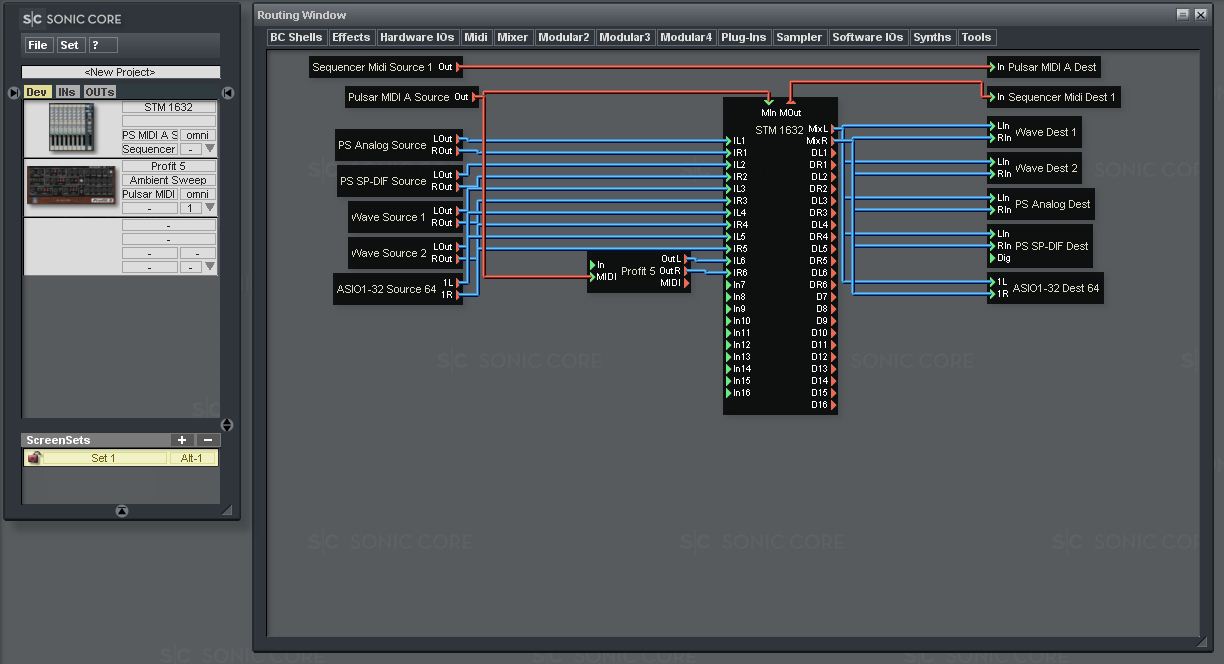This screenshot has width=1224, height=664.
Task: Open the Modular3 menu
Action: 625,37
